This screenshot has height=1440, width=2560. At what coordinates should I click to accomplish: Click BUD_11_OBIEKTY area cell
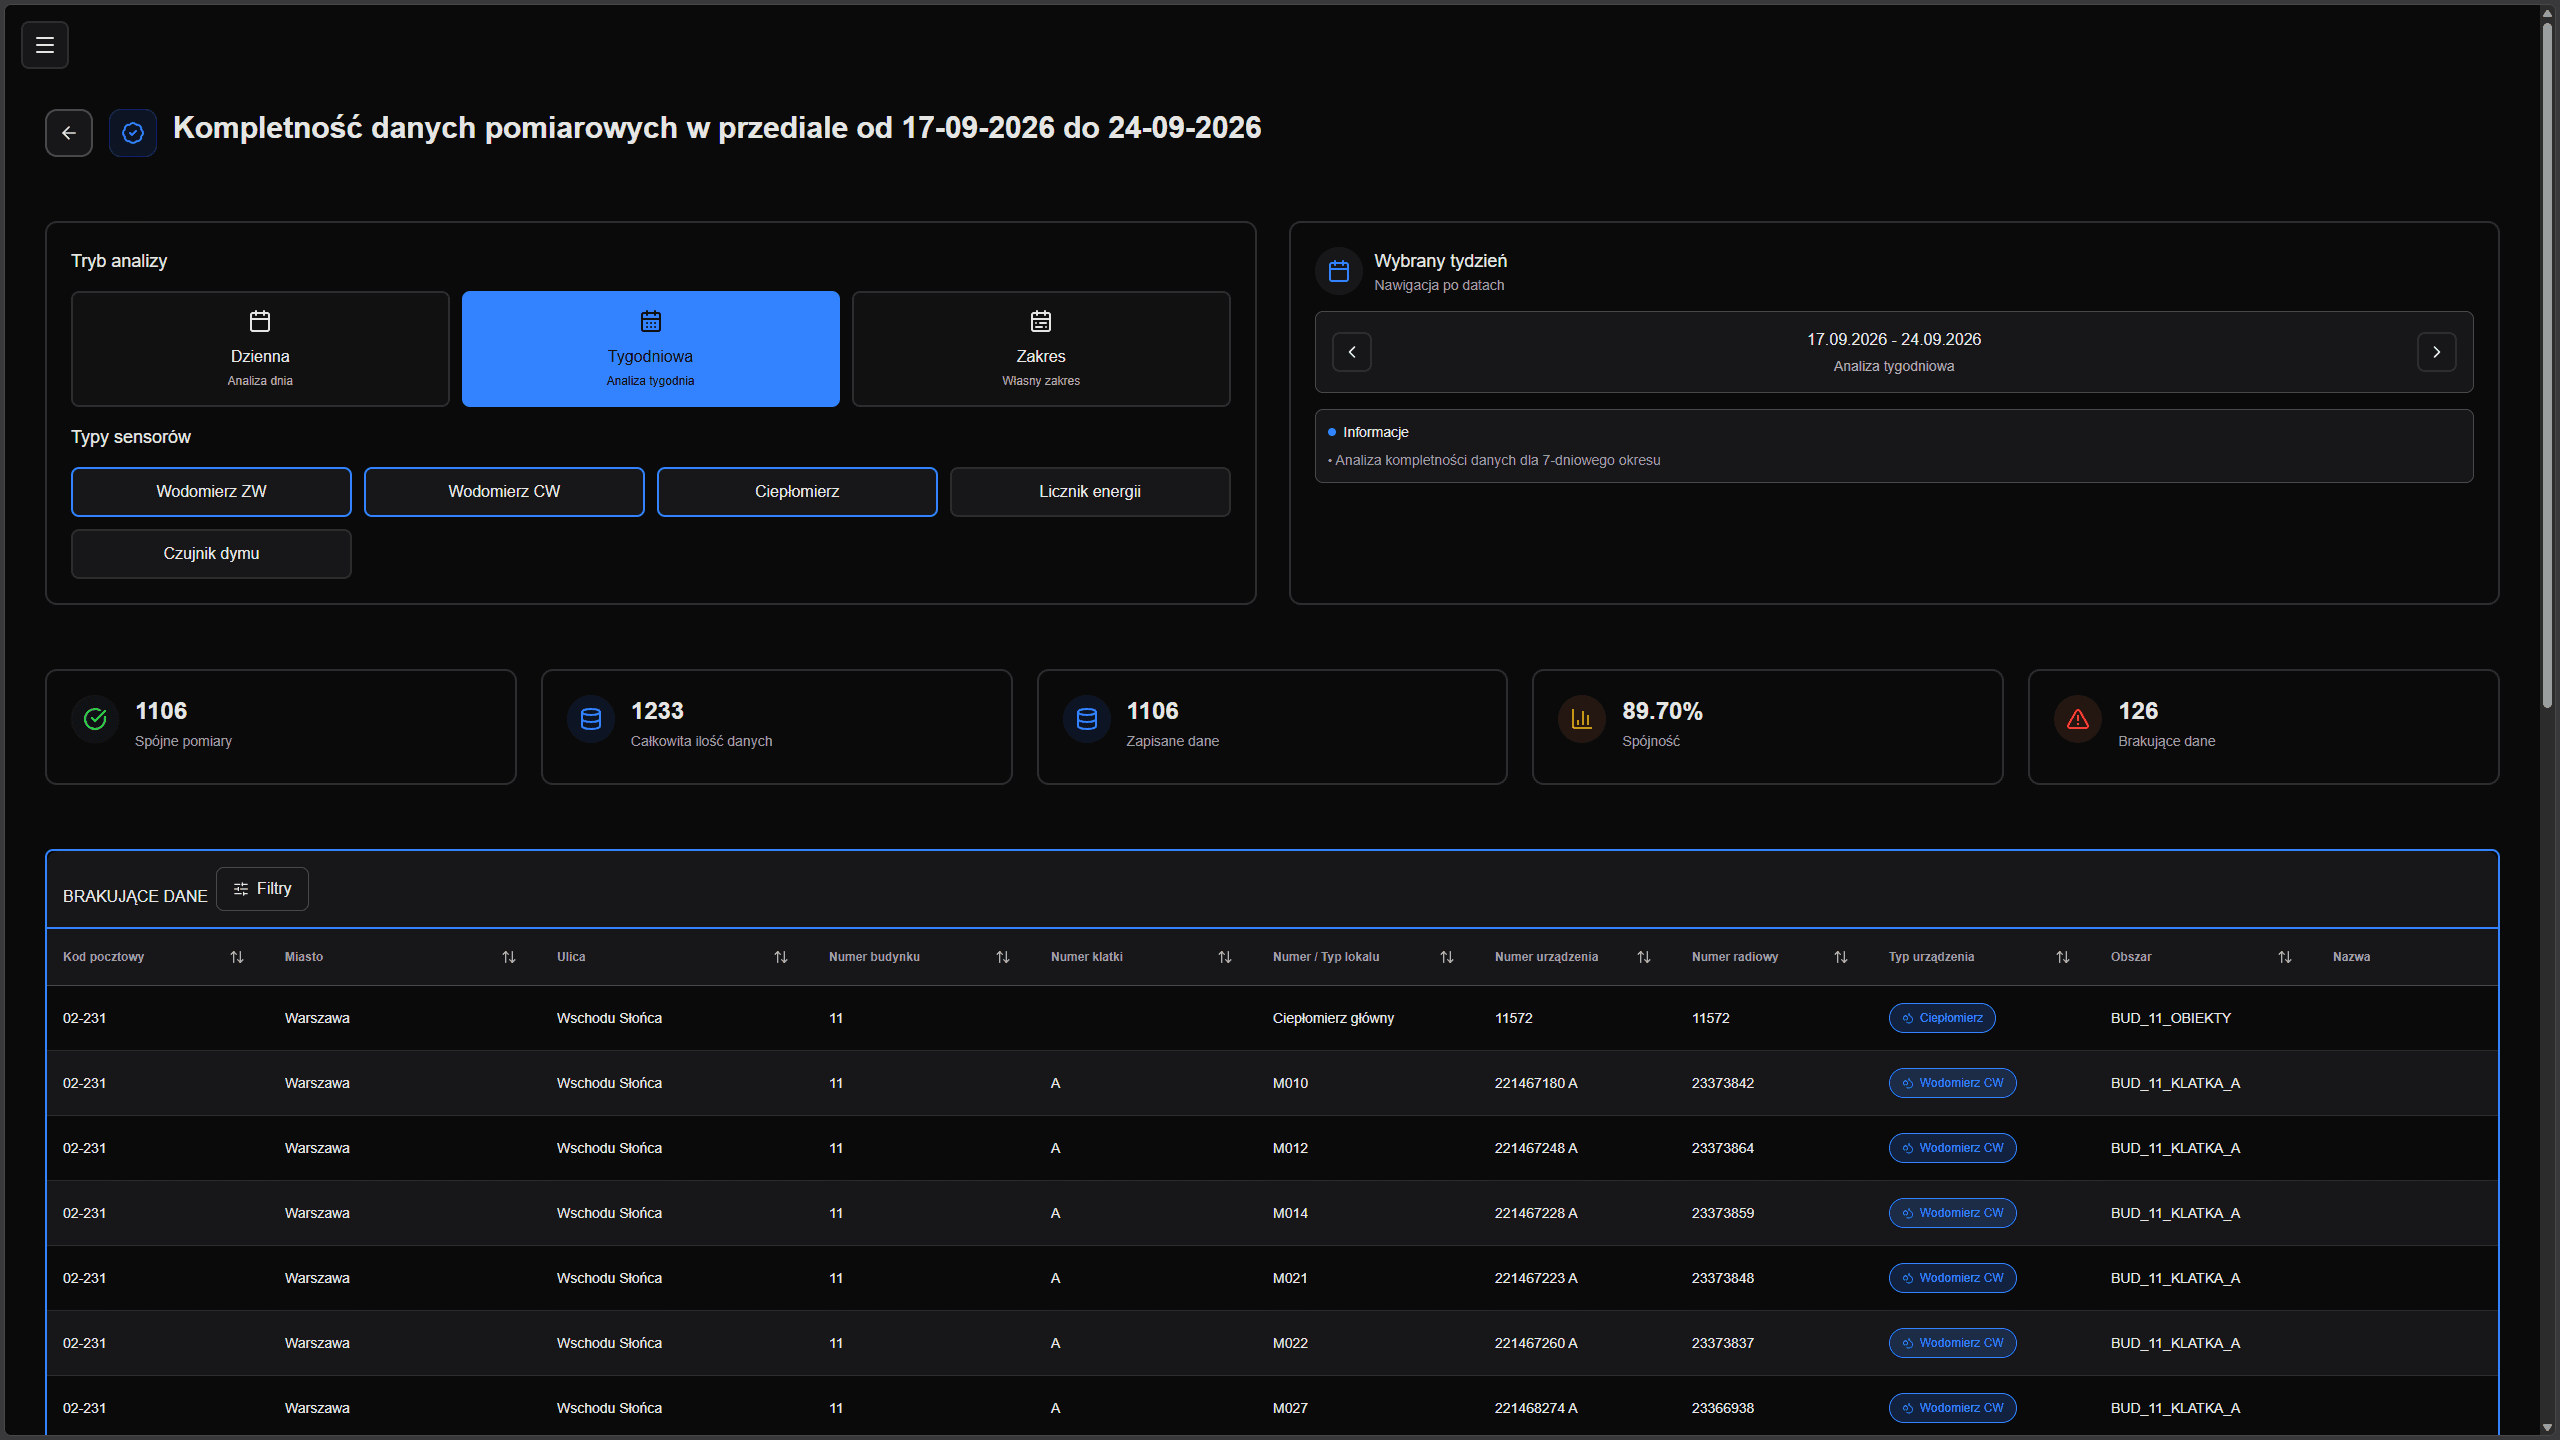2171,1018
